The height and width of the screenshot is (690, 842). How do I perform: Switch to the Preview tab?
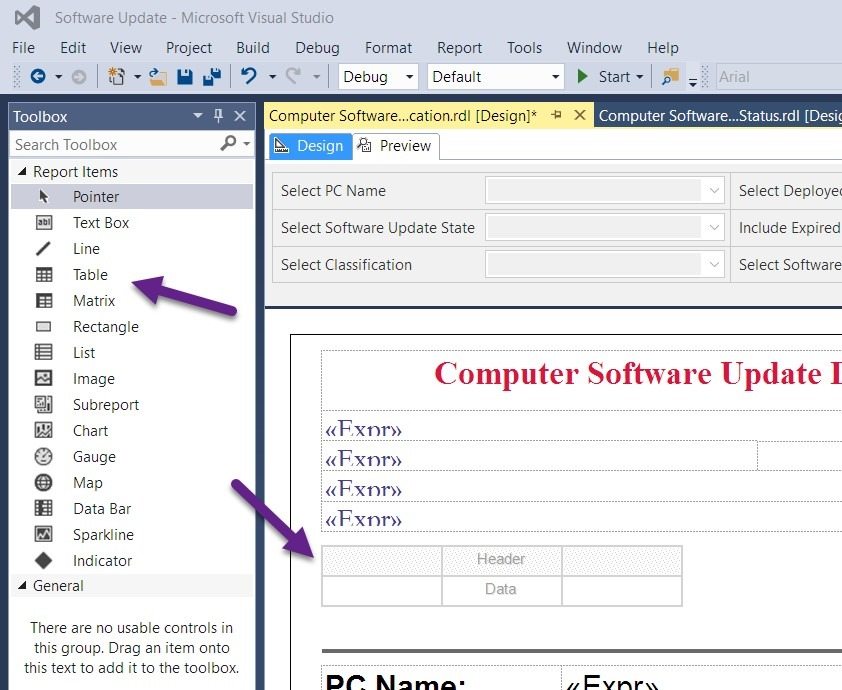tap(396, 146)
